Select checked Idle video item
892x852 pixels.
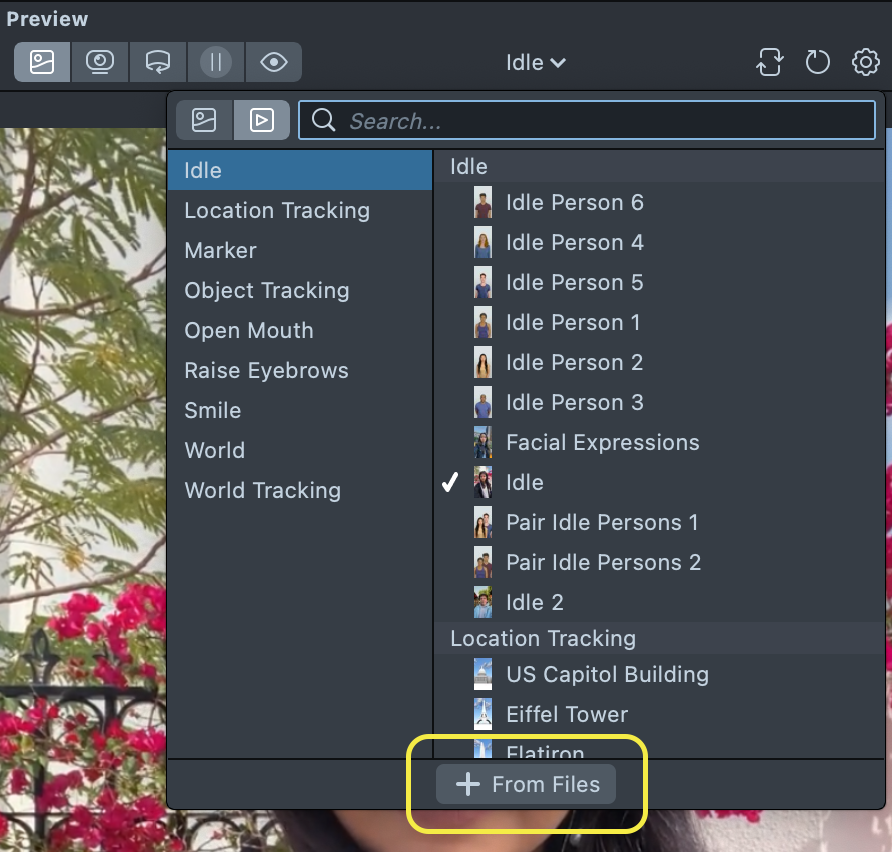coord(524,483)
